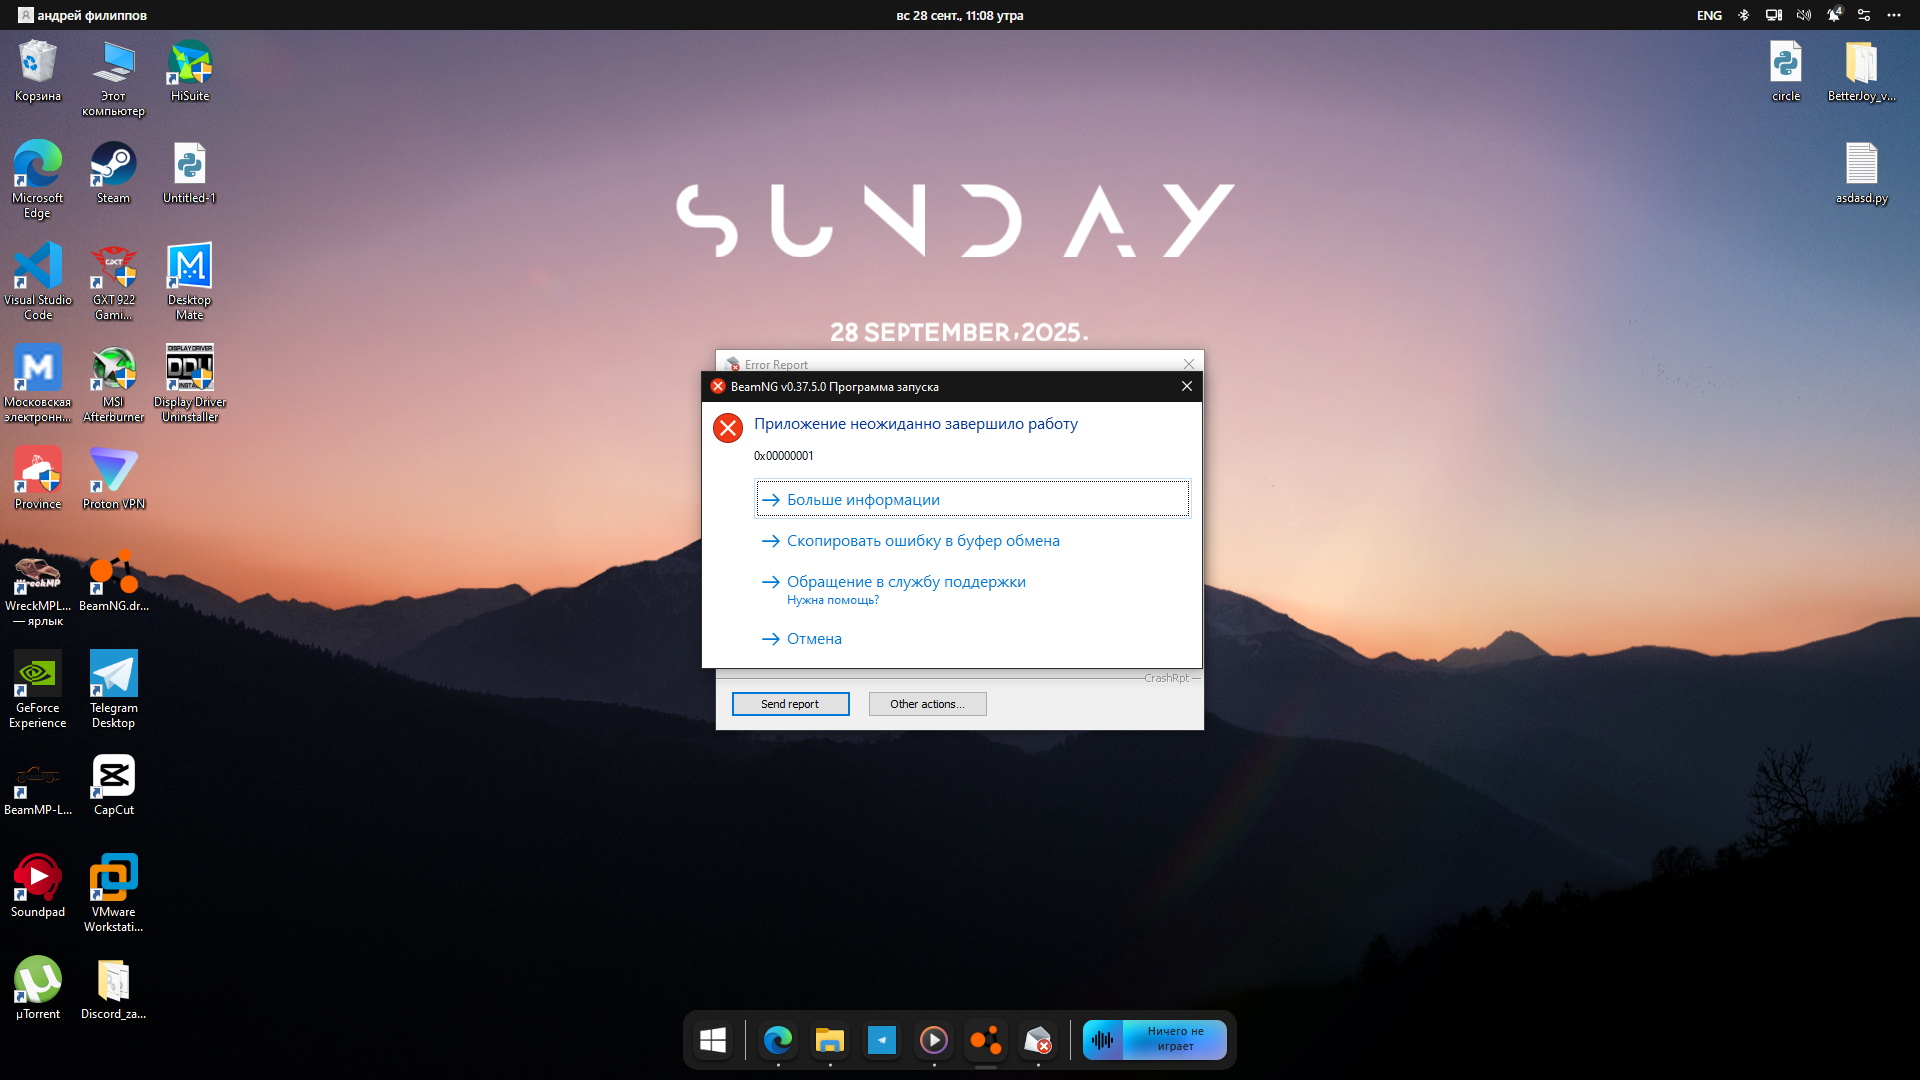Screen dimensions: 1920x1080
Task: Open Other actions... menu button
Action: point(927,704)
